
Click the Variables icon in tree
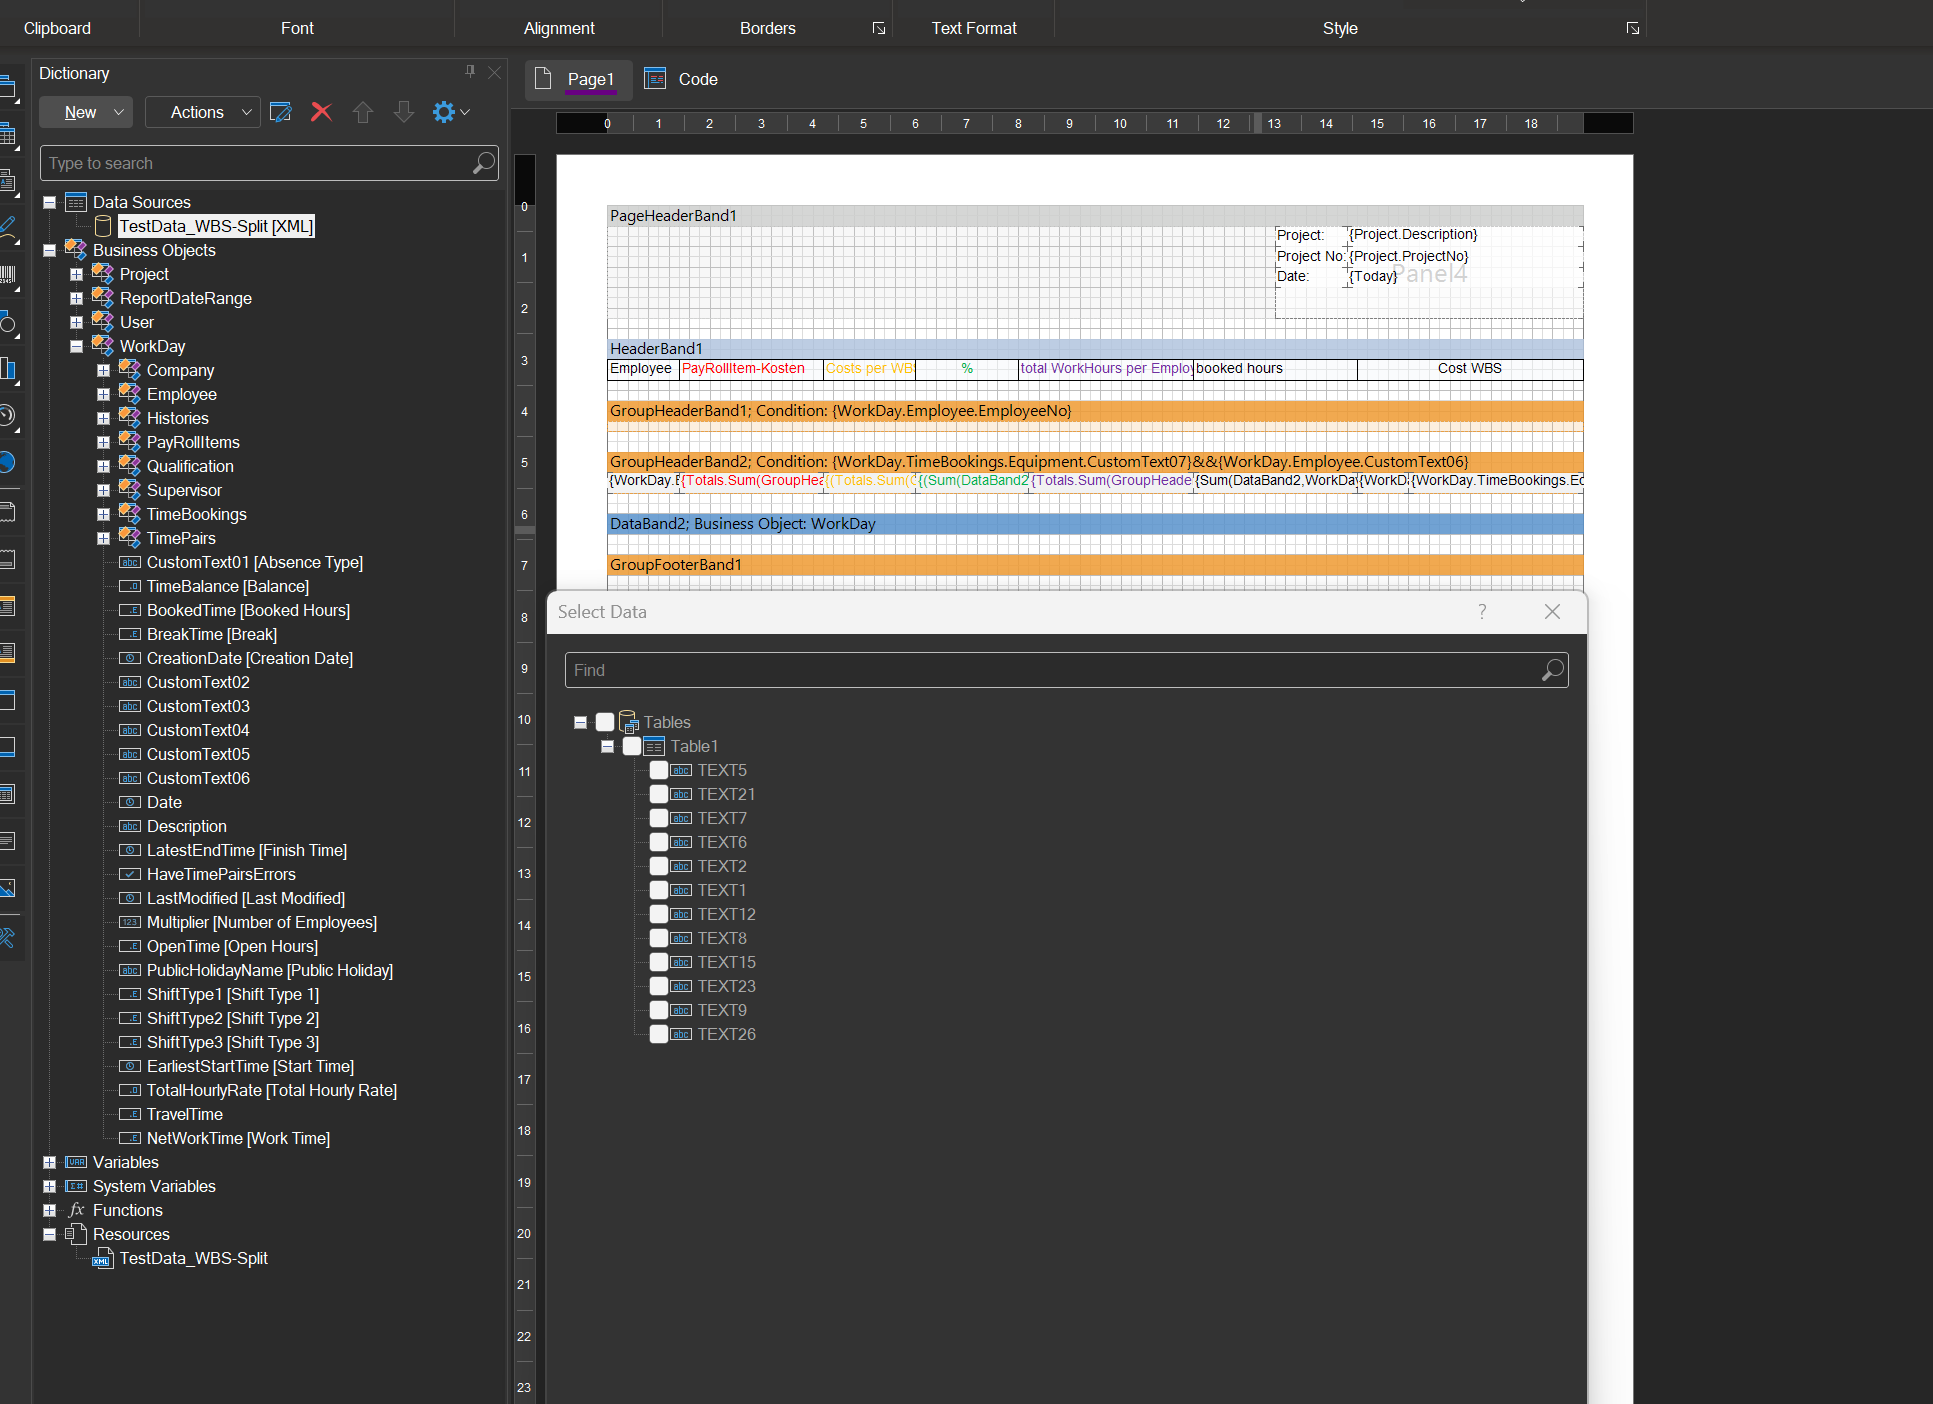76,1162
